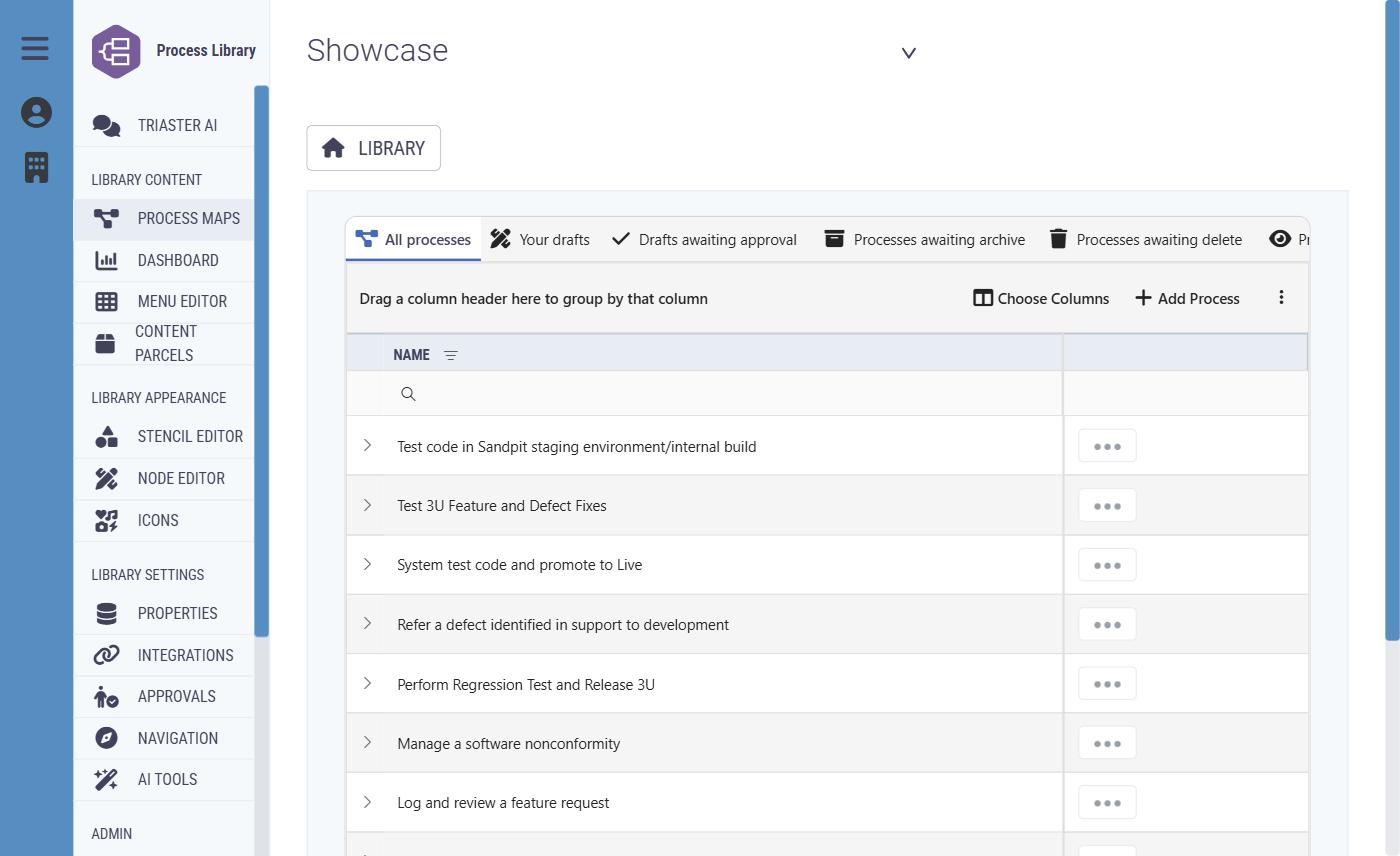Open Triaster AI chat
The image size is (1400, 856).
[x=164, y=125]
